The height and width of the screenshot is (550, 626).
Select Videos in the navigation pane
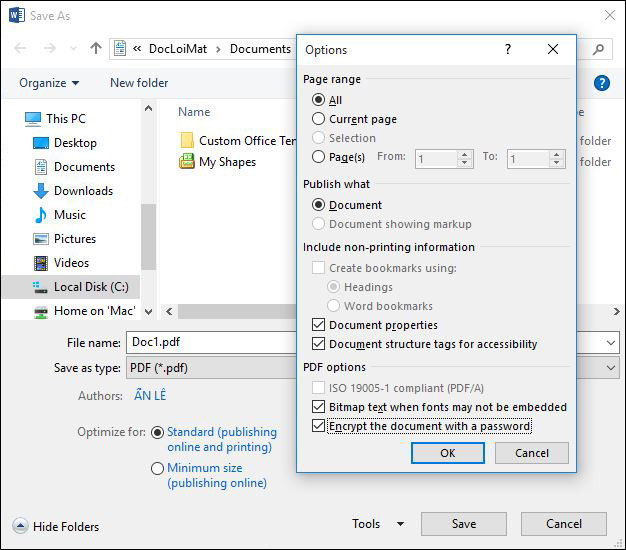click(71, 263)
